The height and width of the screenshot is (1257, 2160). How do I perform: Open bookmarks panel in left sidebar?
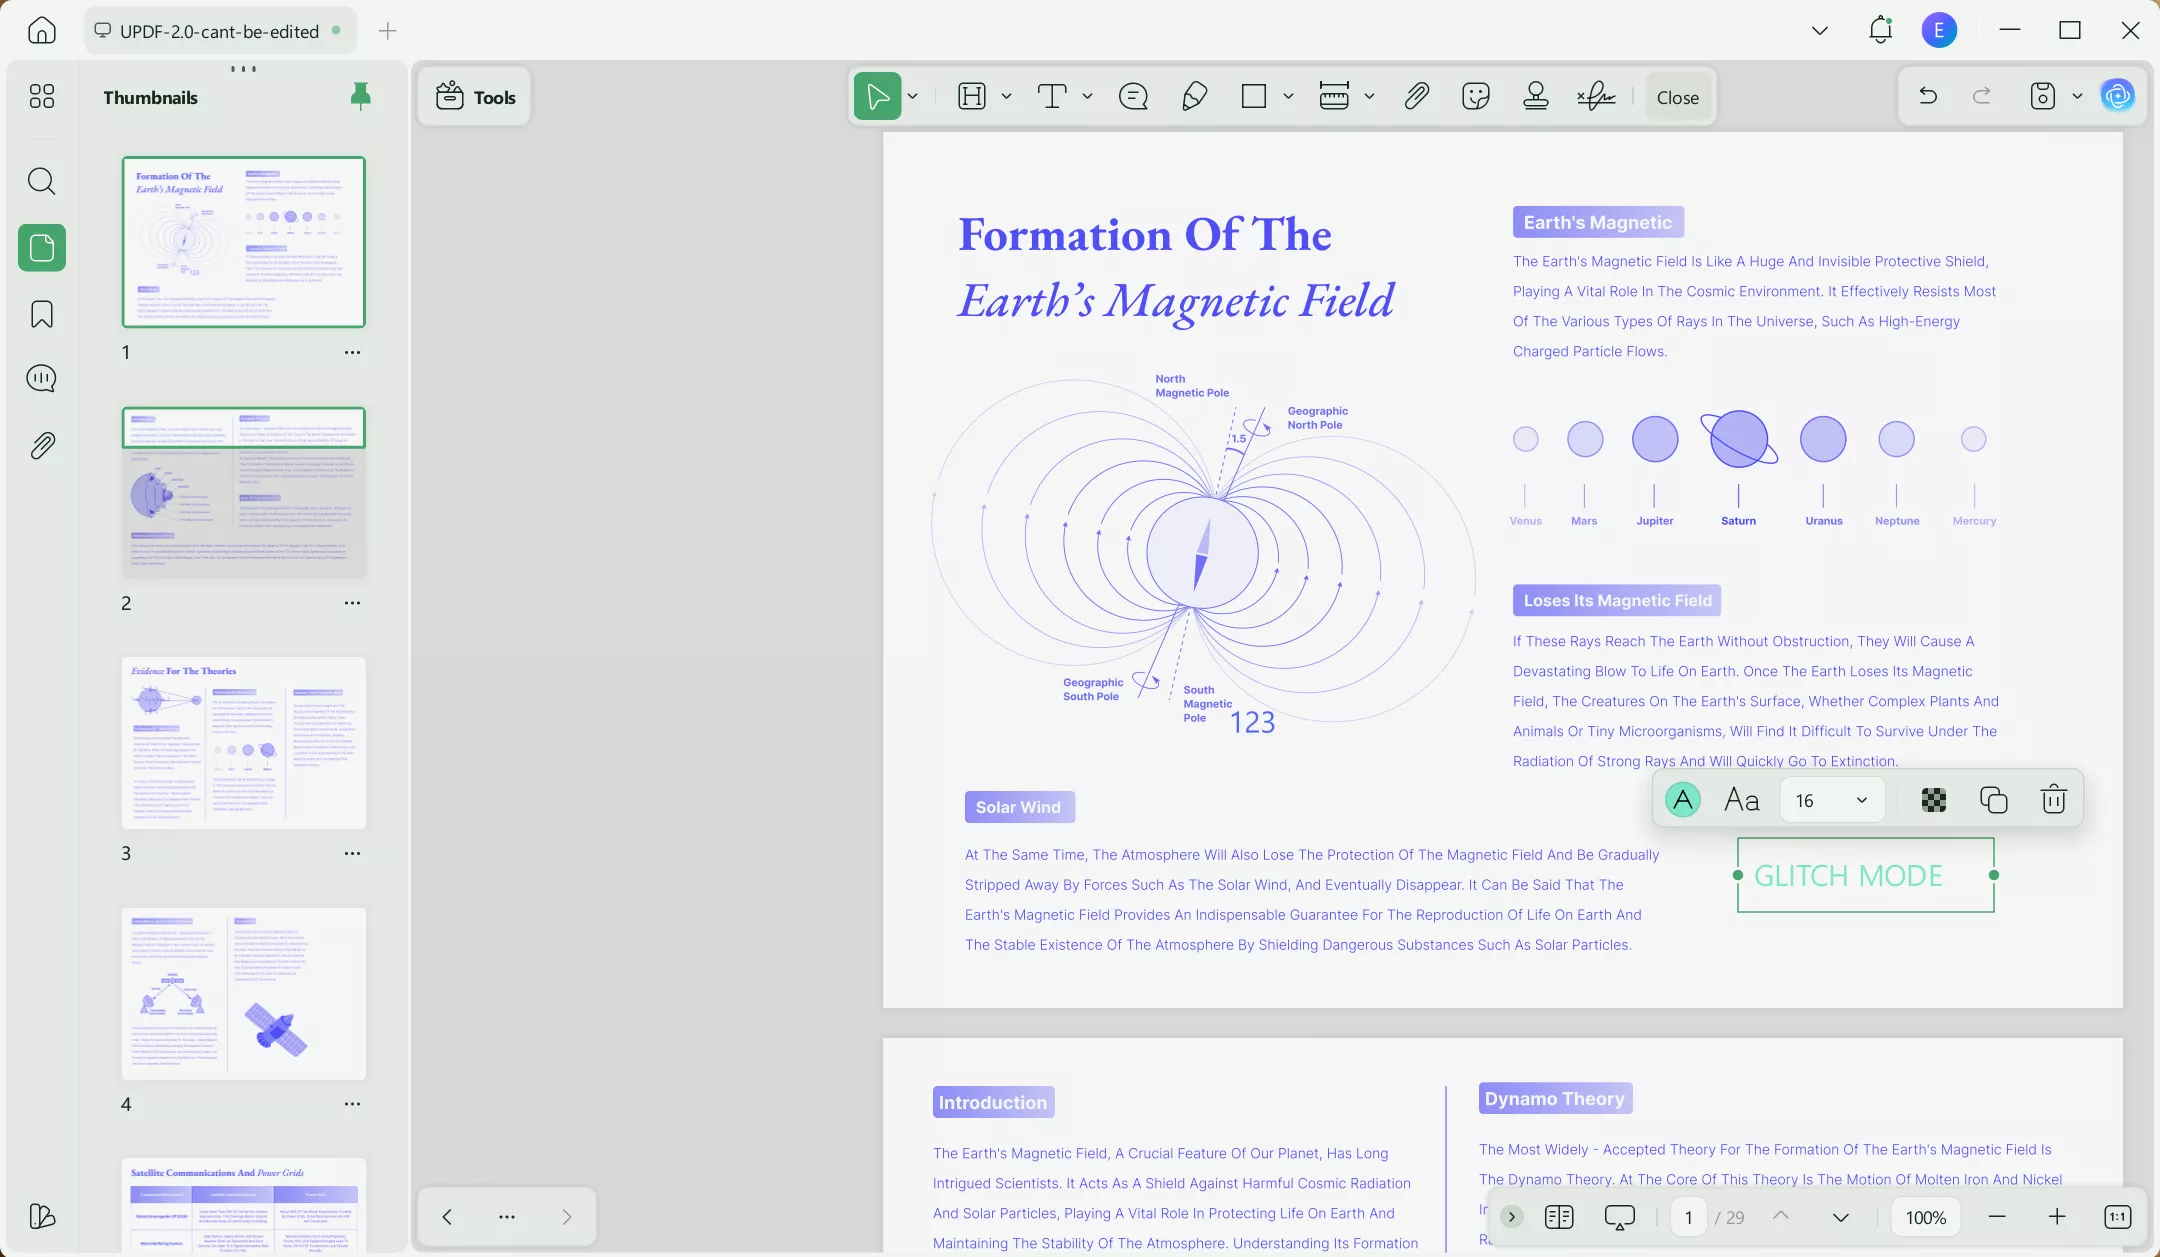pos(42,314)
